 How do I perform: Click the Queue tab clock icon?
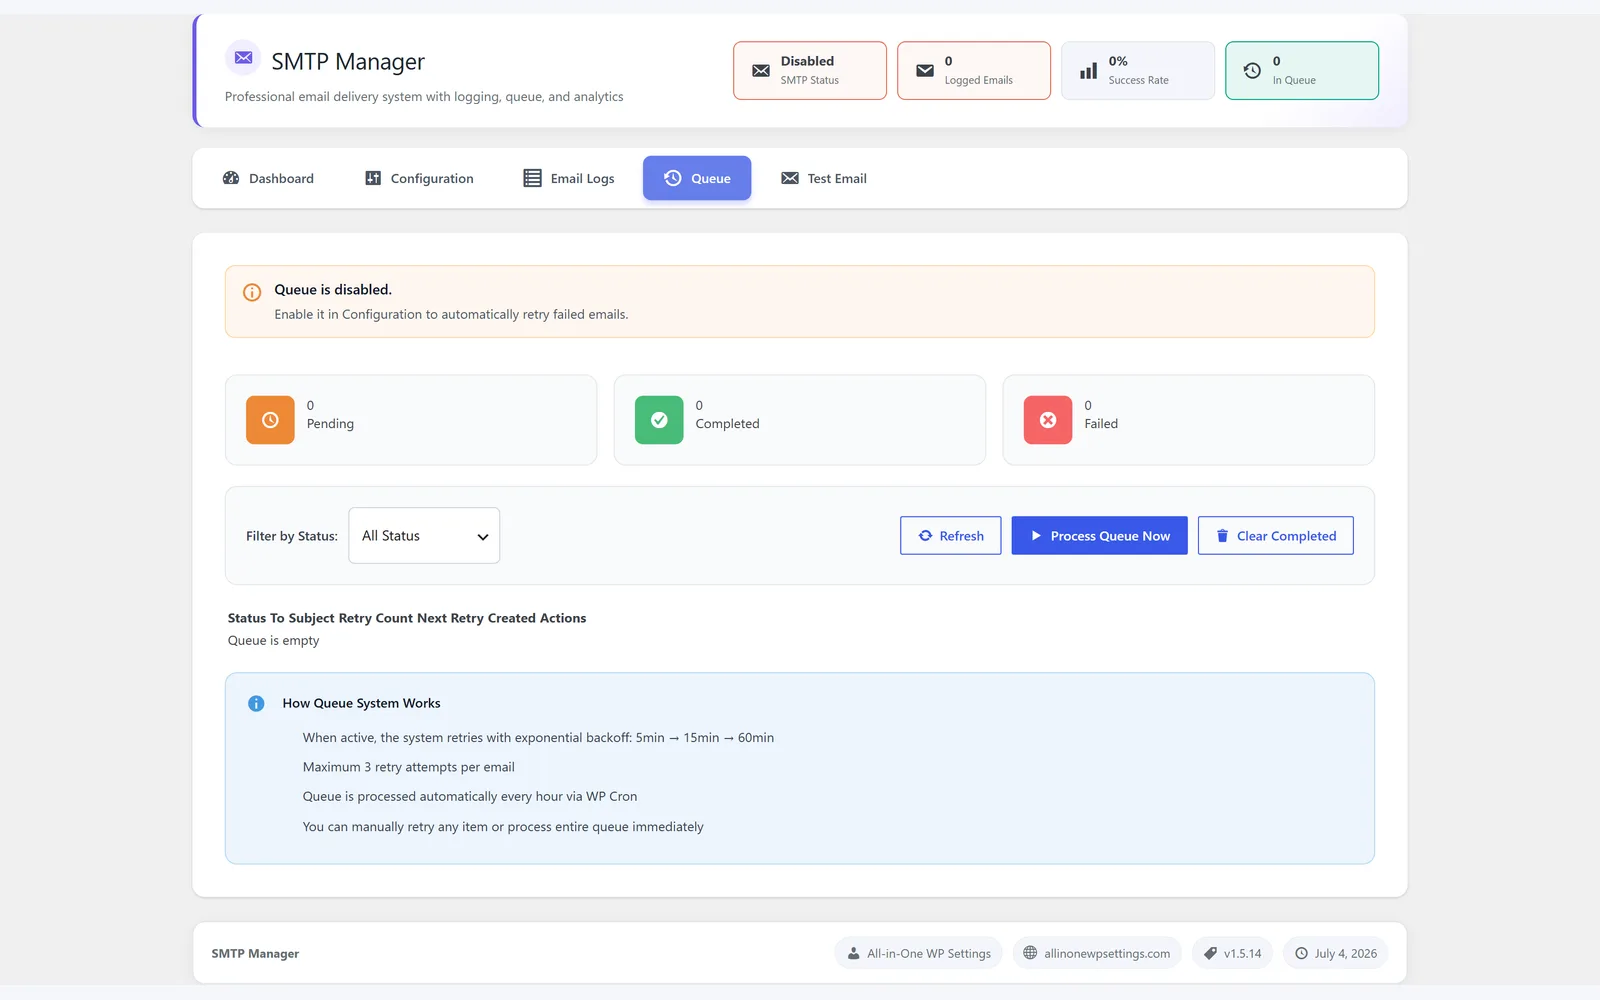[673, 178]
